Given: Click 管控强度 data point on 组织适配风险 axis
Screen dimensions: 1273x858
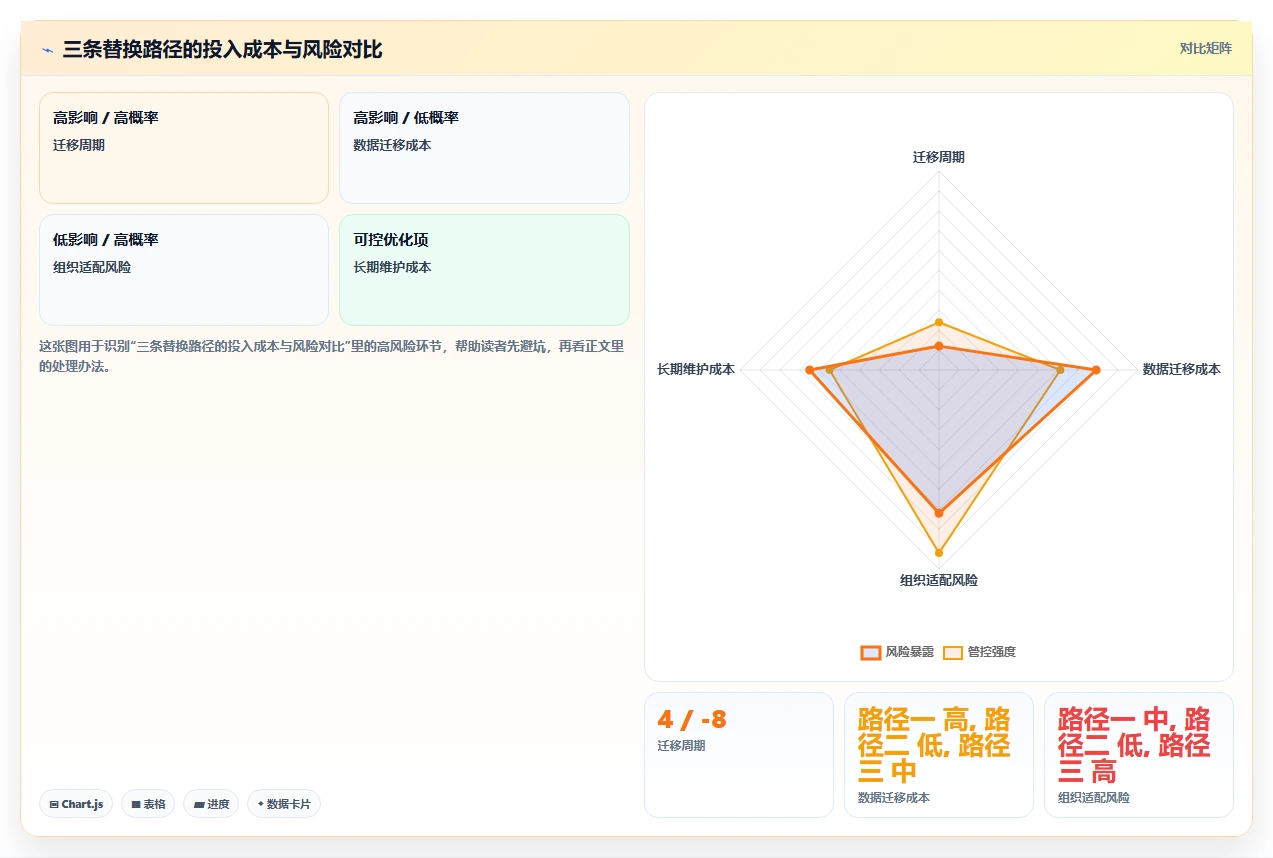Looking at the screenshot, I should [939, 552].
